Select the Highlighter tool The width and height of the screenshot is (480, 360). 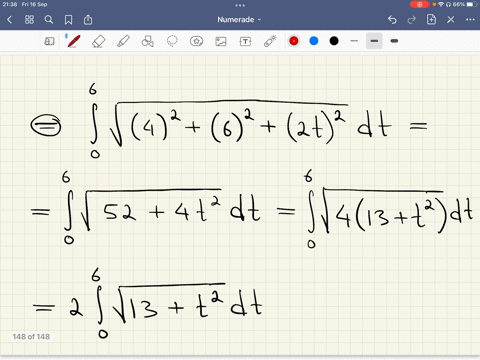[x=123, y=41]
